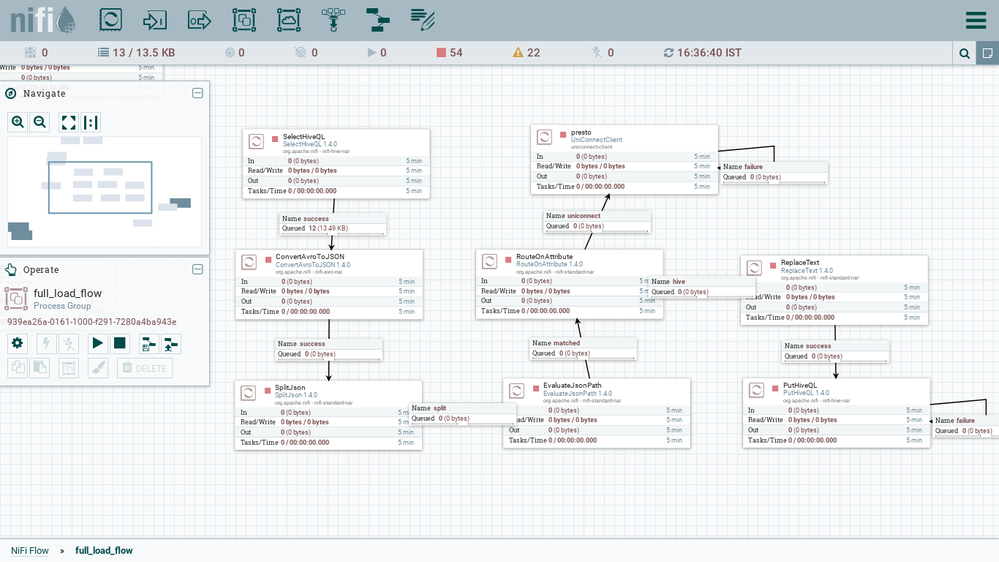Image resolution: width=999 pixels, height=562 pixels.
Task: Stop the flow with the stop button
Action: 120,343
